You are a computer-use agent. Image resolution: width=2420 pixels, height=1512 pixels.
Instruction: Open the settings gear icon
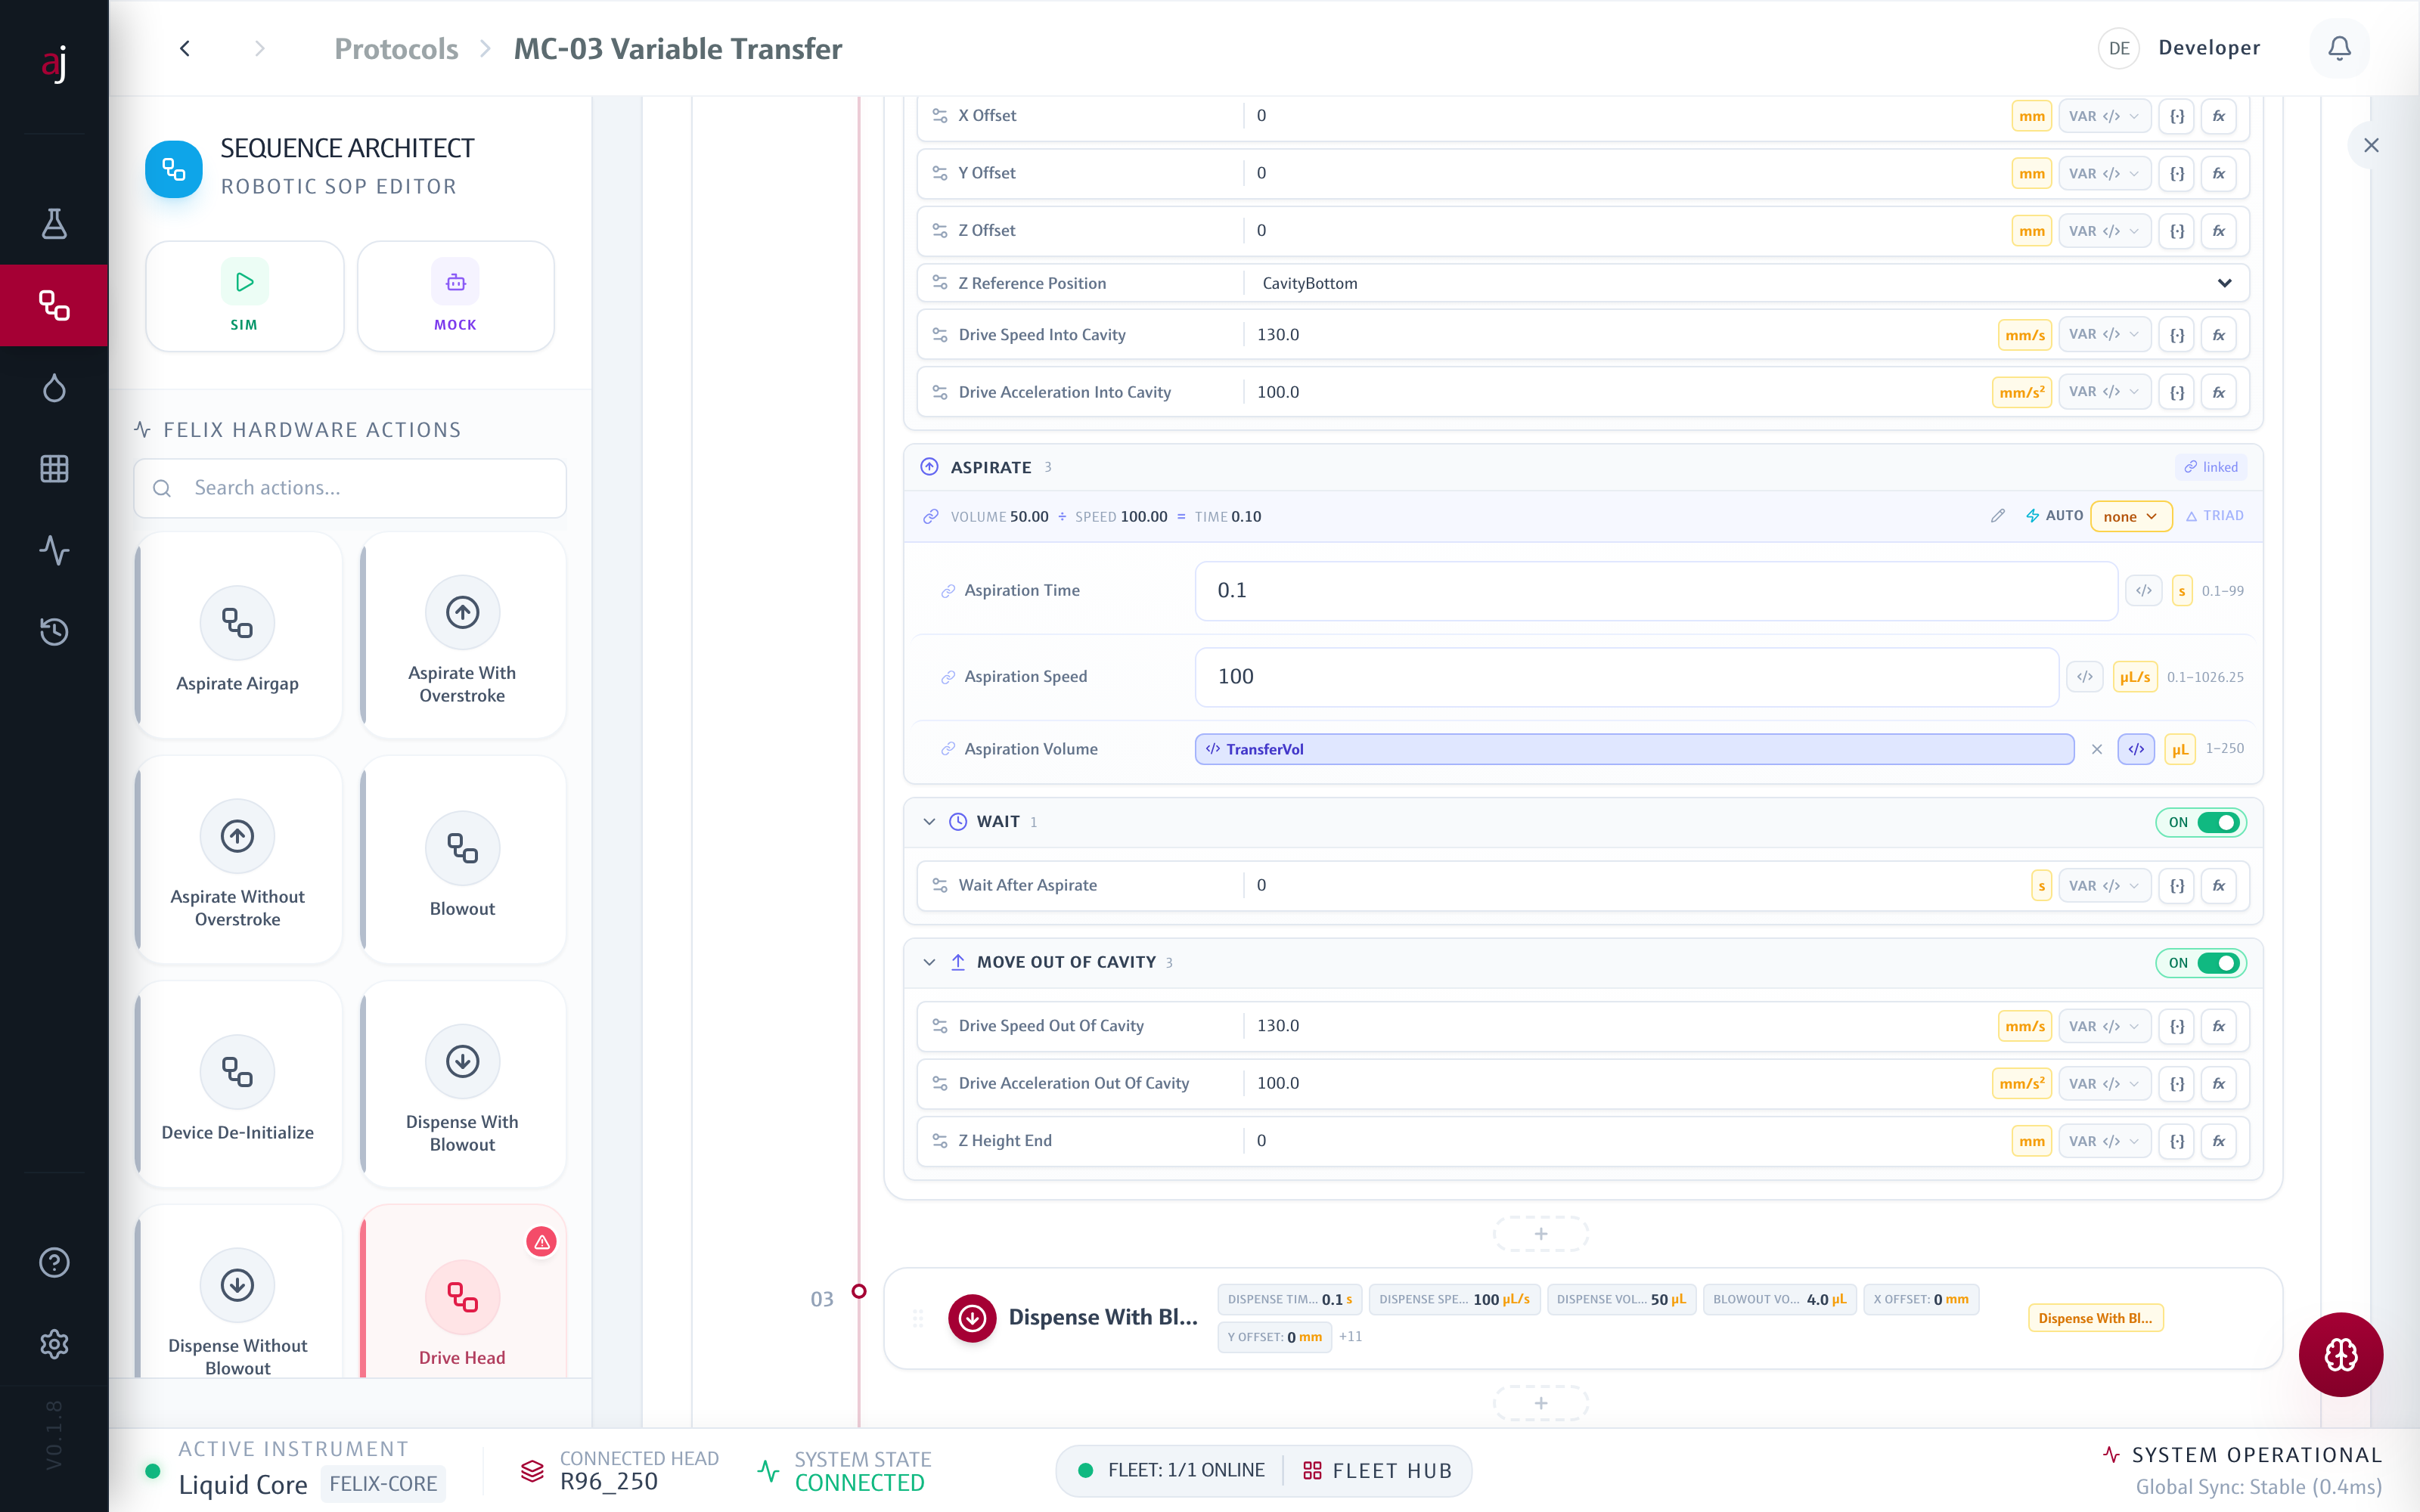[x=54, y=1343]
